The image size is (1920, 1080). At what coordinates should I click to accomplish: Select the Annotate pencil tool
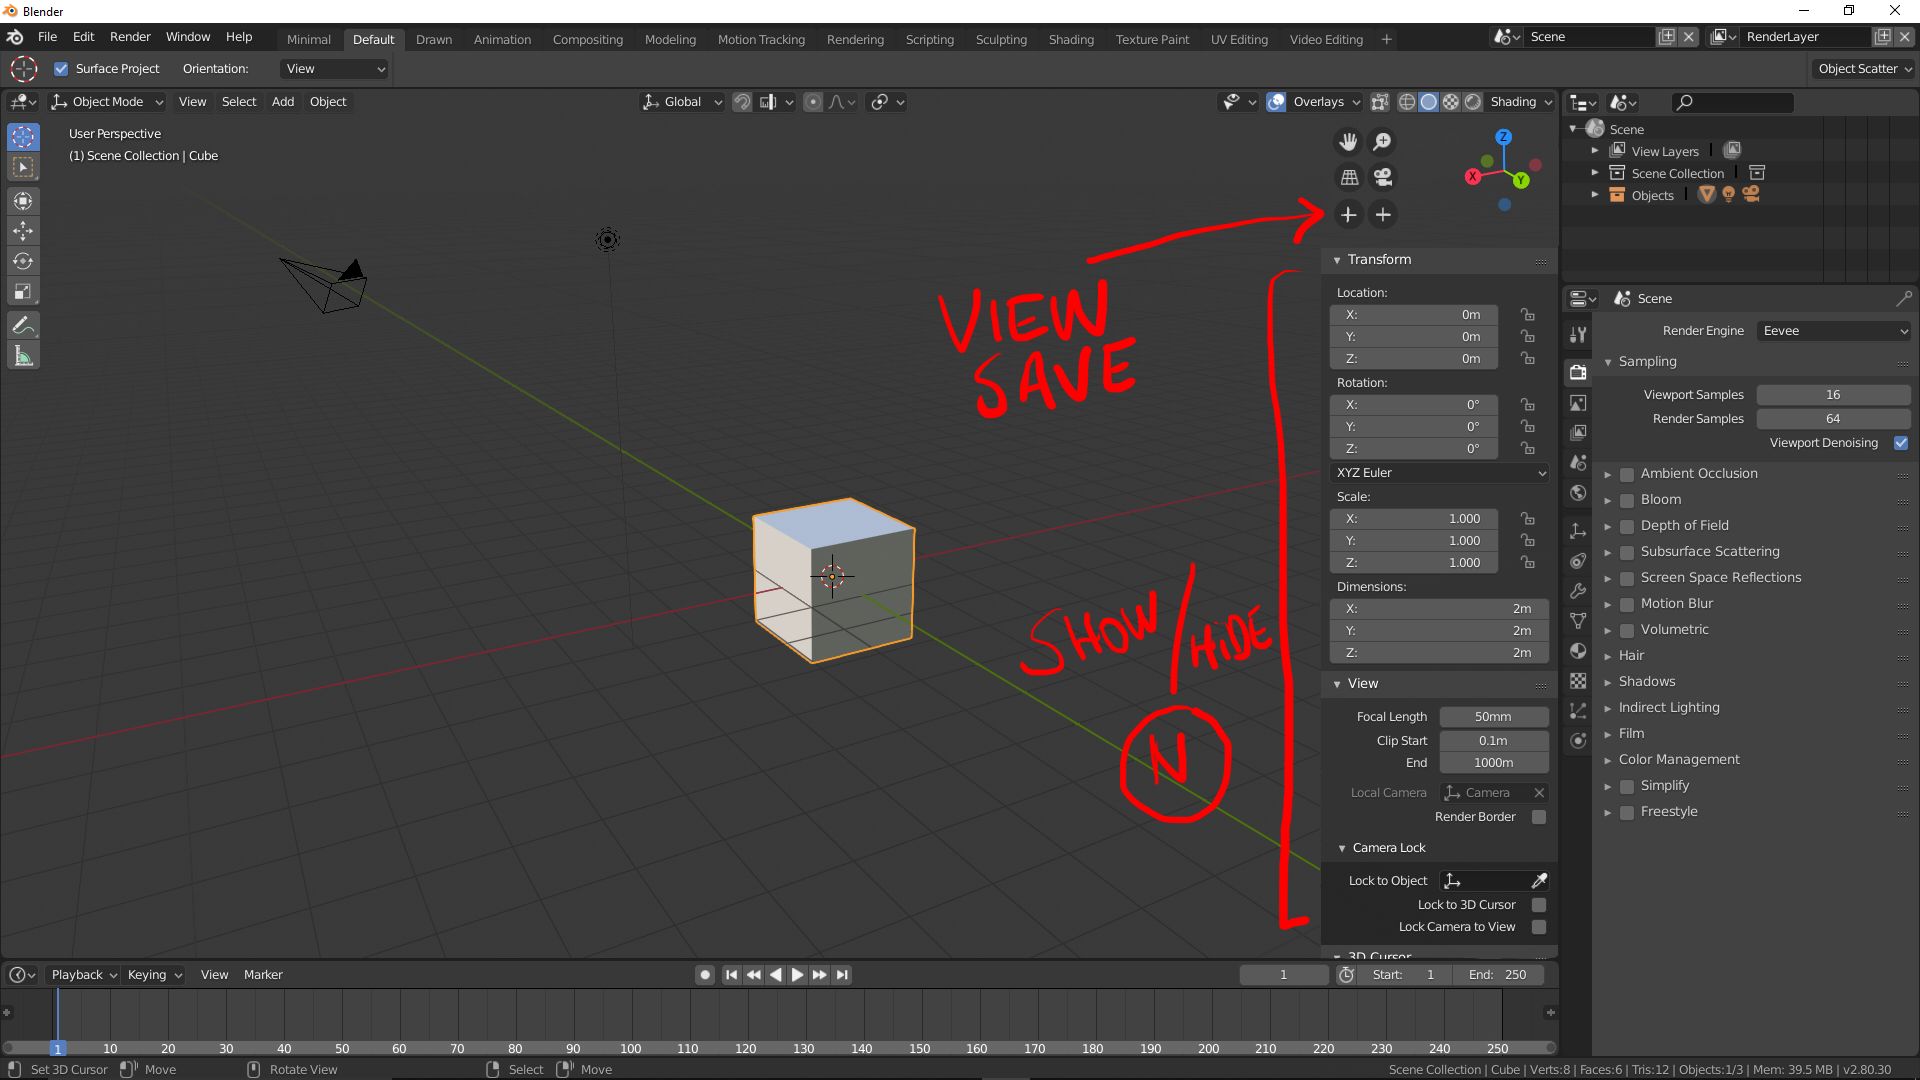pyautogui.click(x=23, y=325)
